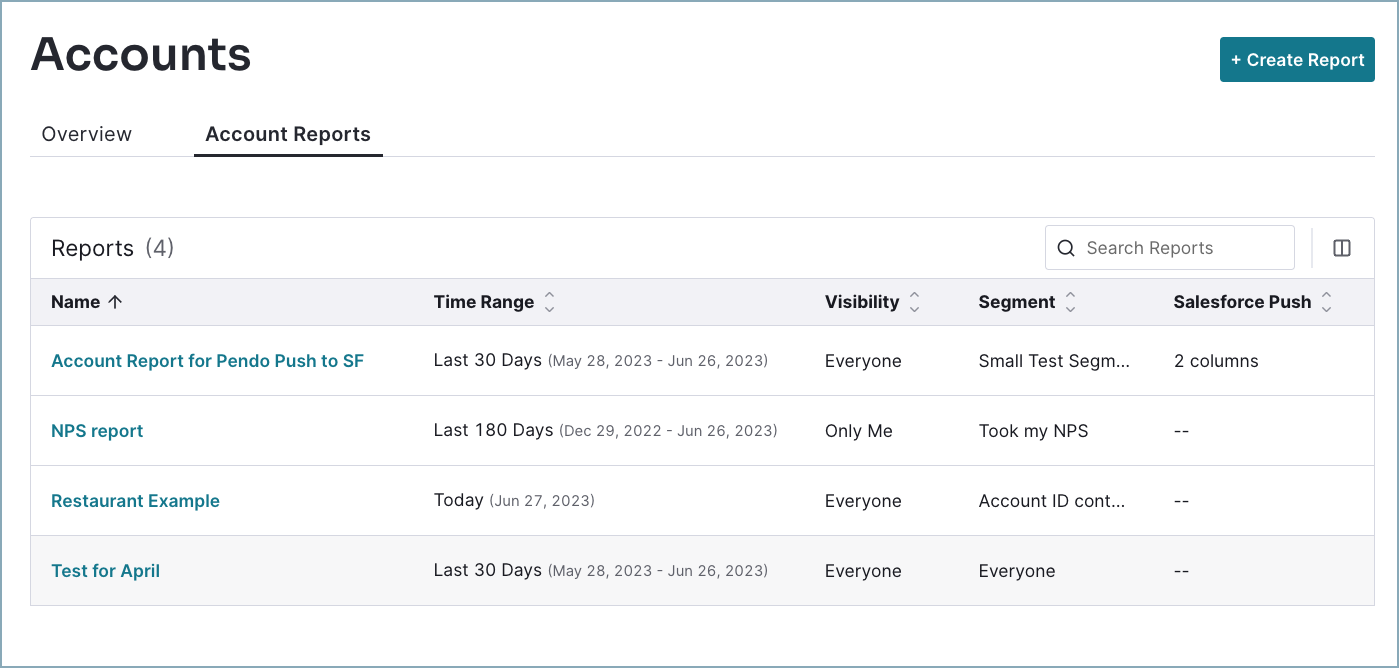
Task: Open the manage columns icon beside search
Action: [x=1341, y=247]
